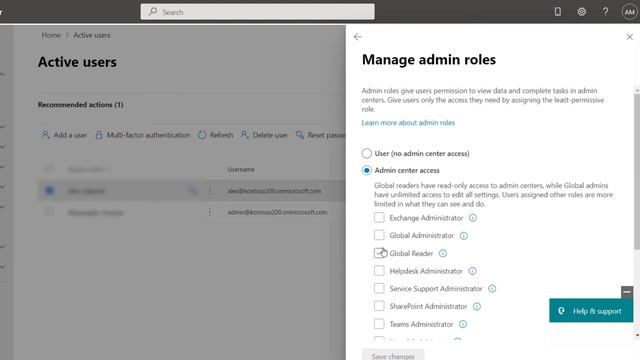Show info for SharePoint Administrator role
Image resolution: width=640 pixels, height=360 pixels.
click(x=477, y=307)
